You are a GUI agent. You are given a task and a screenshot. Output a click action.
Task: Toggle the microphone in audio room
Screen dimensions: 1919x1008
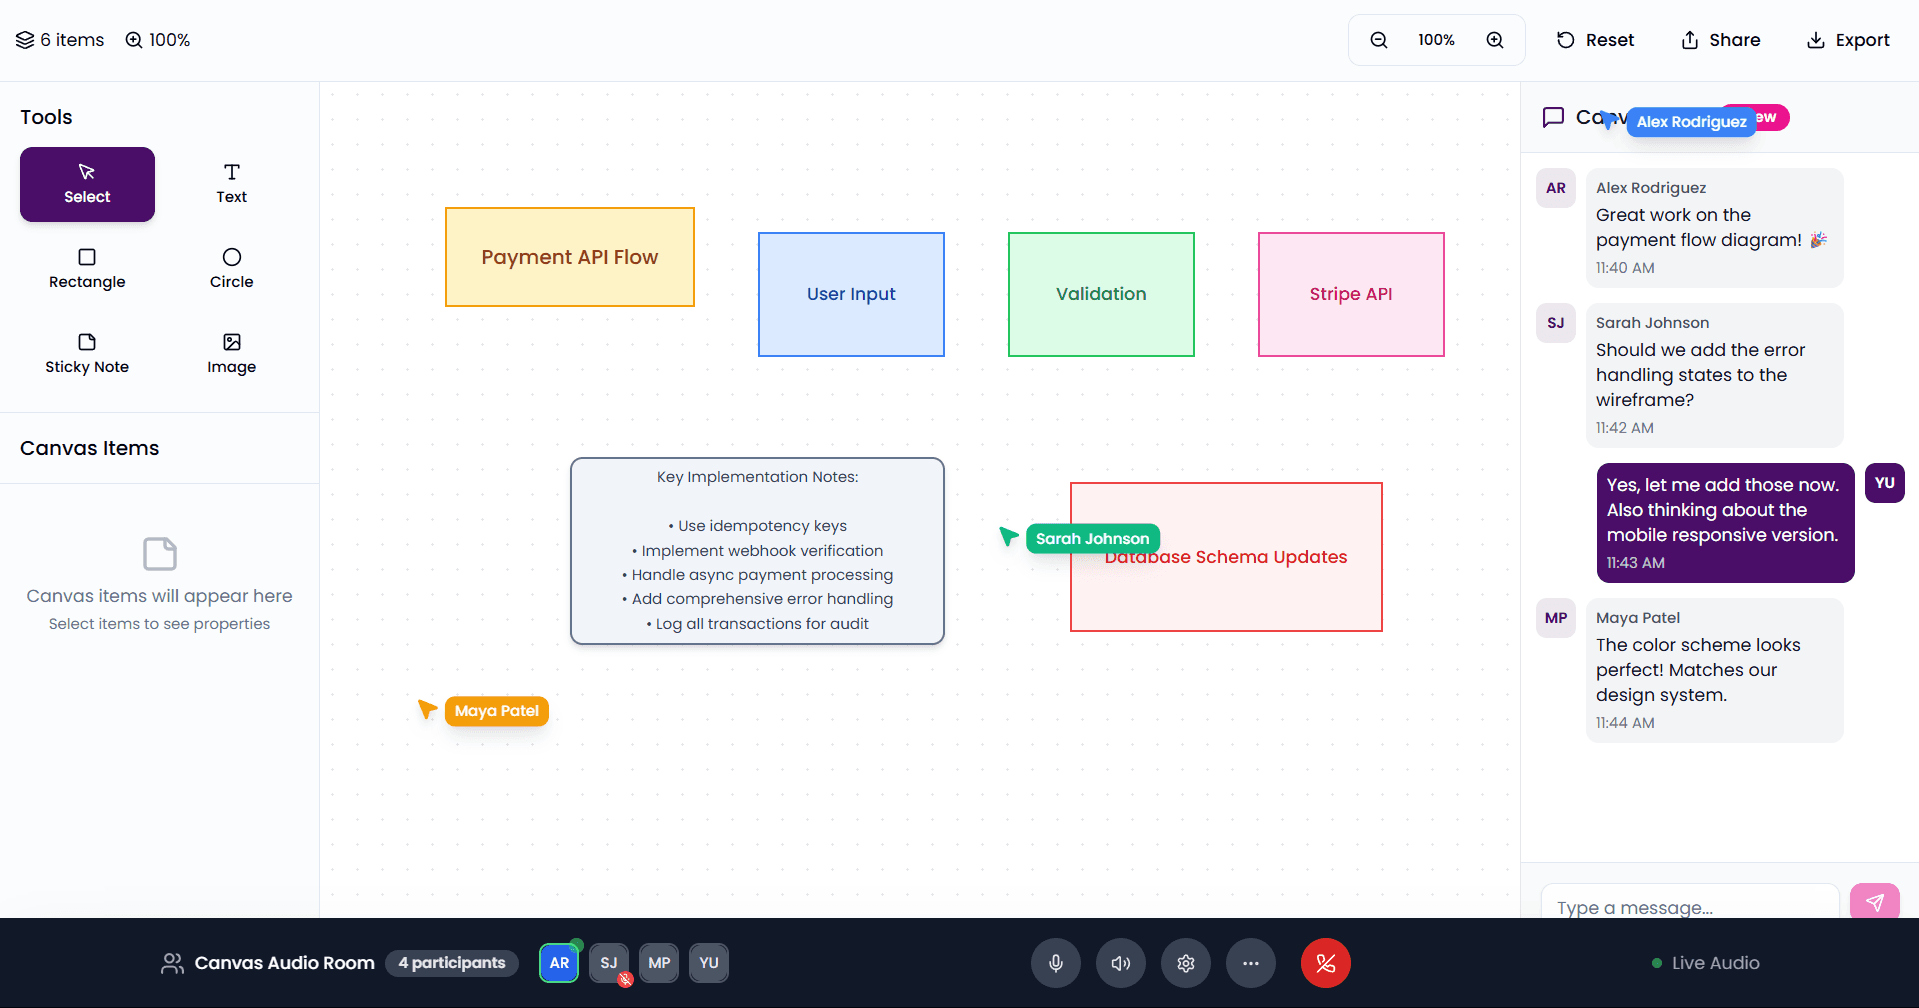coord(1055,963)
